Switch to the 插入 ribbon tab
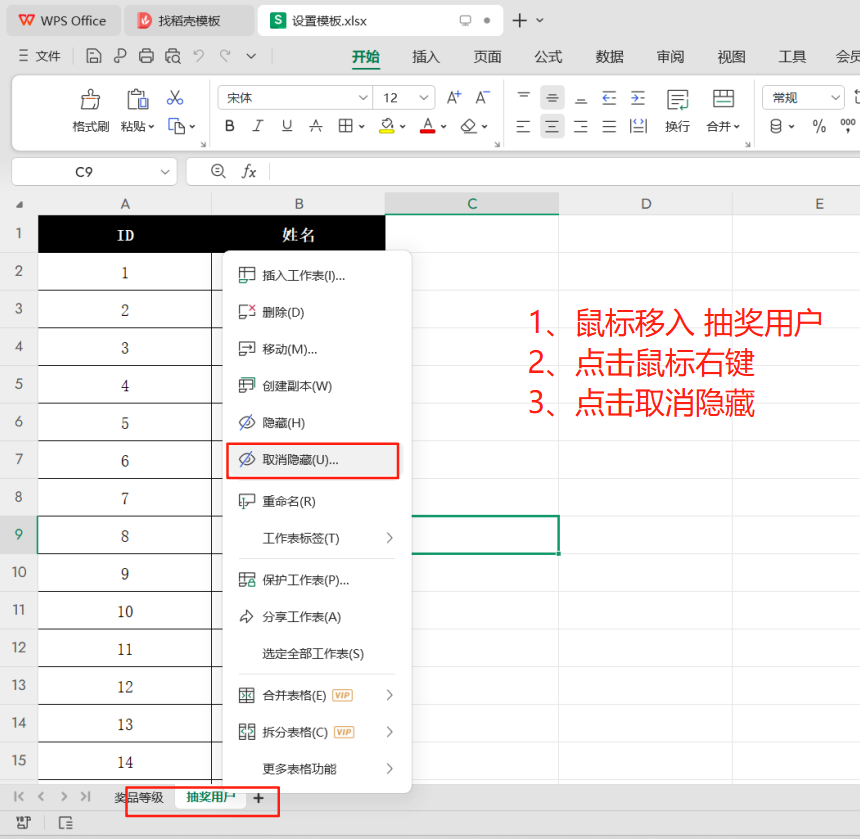Image resolution: width=860 pixels, height=839 pixels. point(426,57)
